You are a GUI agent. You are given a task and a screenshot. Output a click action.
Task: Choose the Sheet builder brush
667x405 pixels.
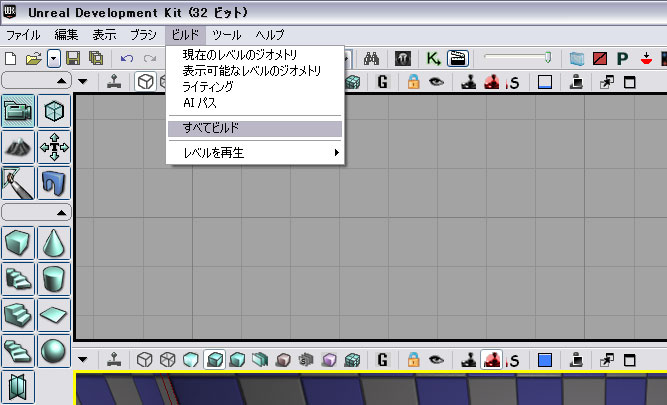[54, 315]
